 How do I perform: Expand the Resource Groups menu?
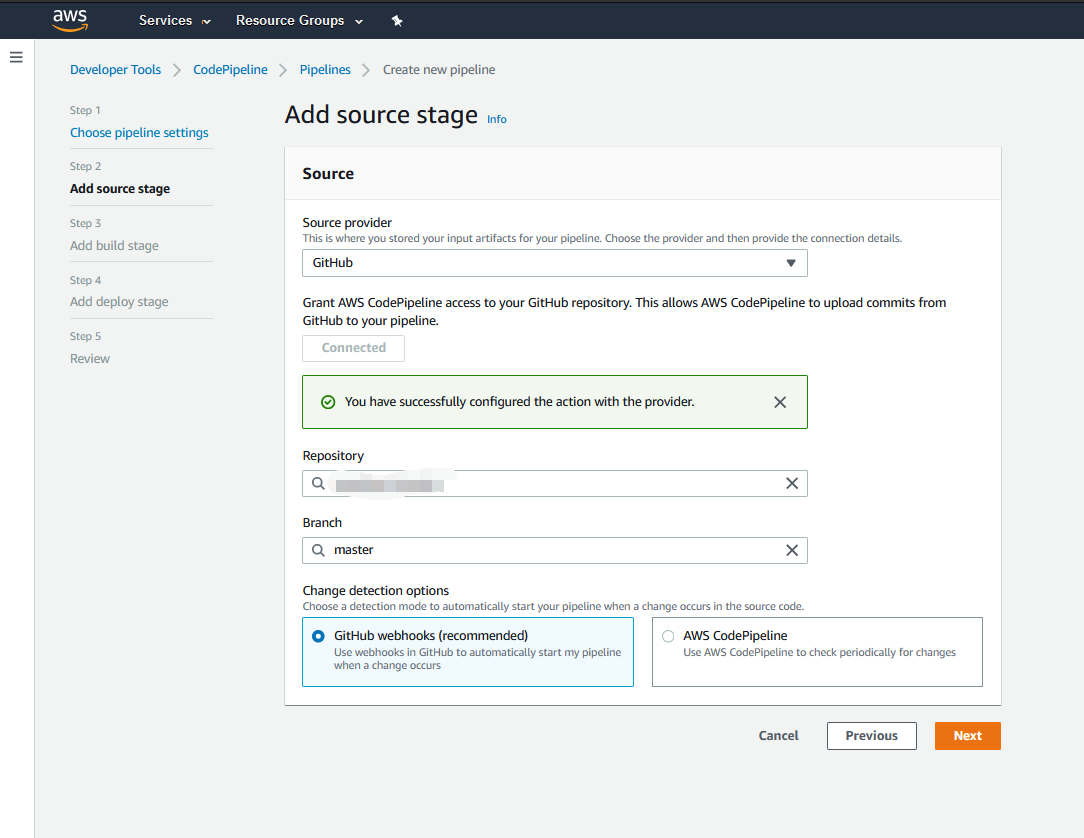pos(299,21)
